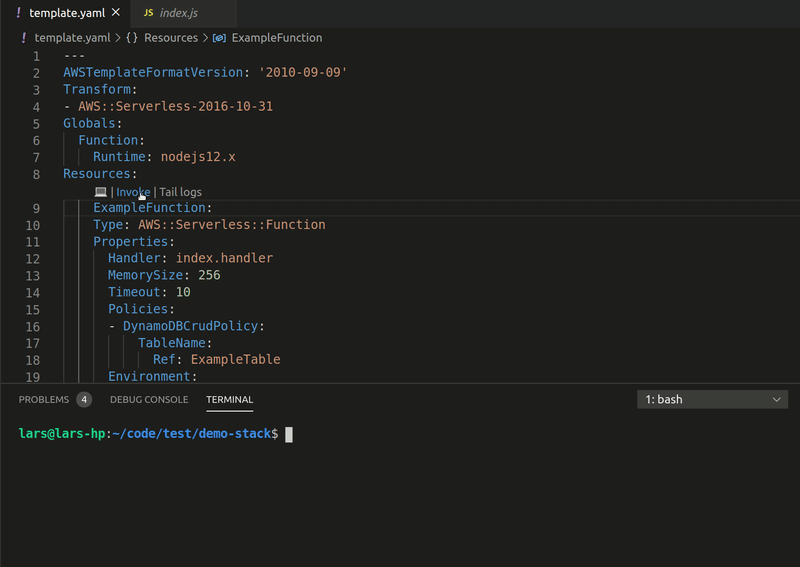
Task: Click the YAML exclamation icon on template.yaml tab
Action: point(19,13)
